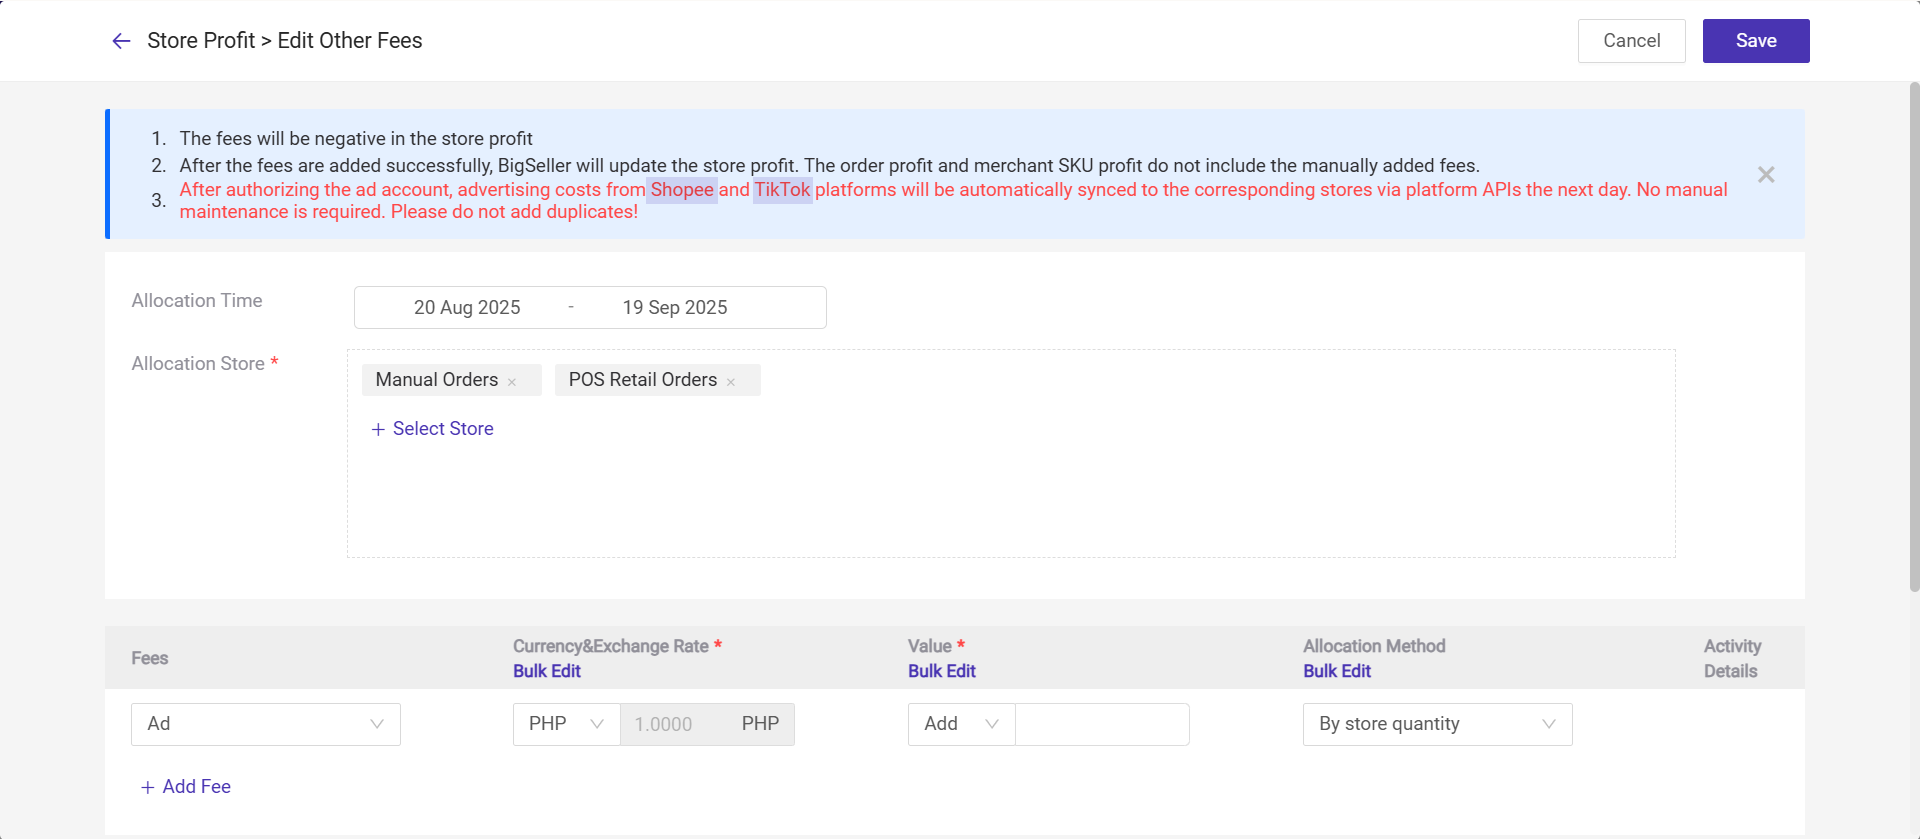Expand the PHP currency dropdown
The height and width of the screenshot is (839, 1920).
click(566, 724)
